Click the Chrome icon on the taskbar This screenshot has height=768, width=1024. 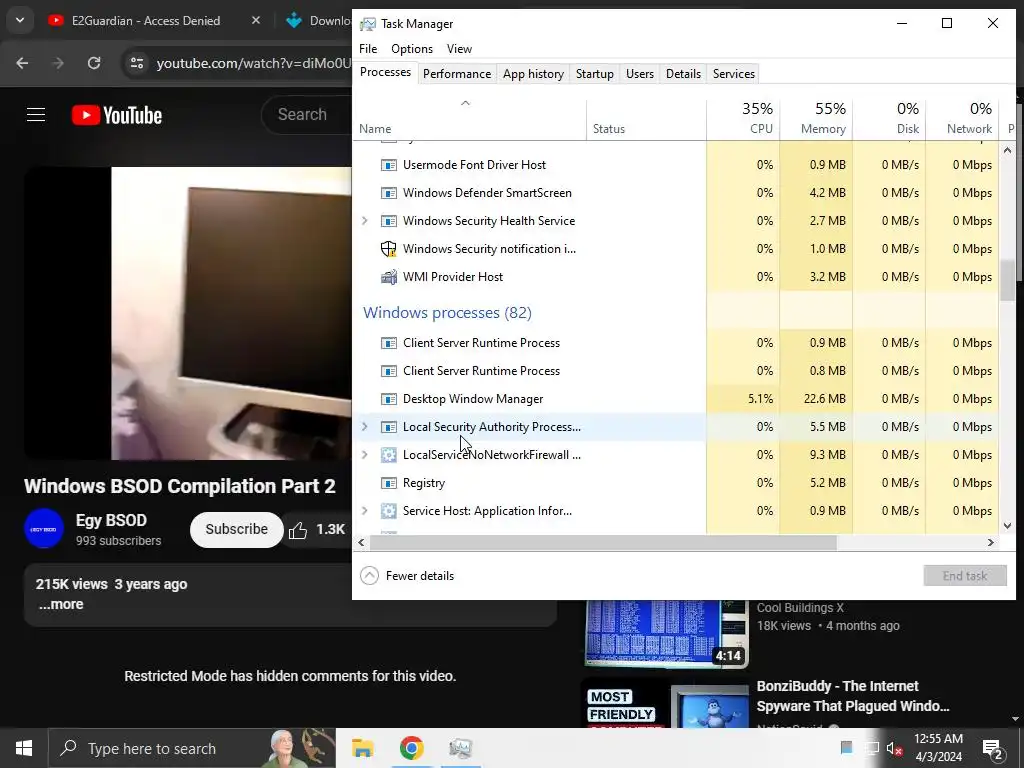(x=411, y=748)
